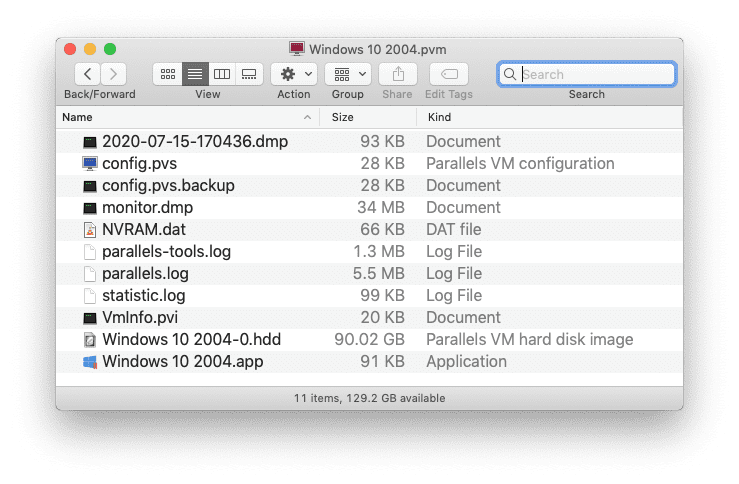Open the Action gear menu
Viewport: 739px width, 484px height.
294,74
